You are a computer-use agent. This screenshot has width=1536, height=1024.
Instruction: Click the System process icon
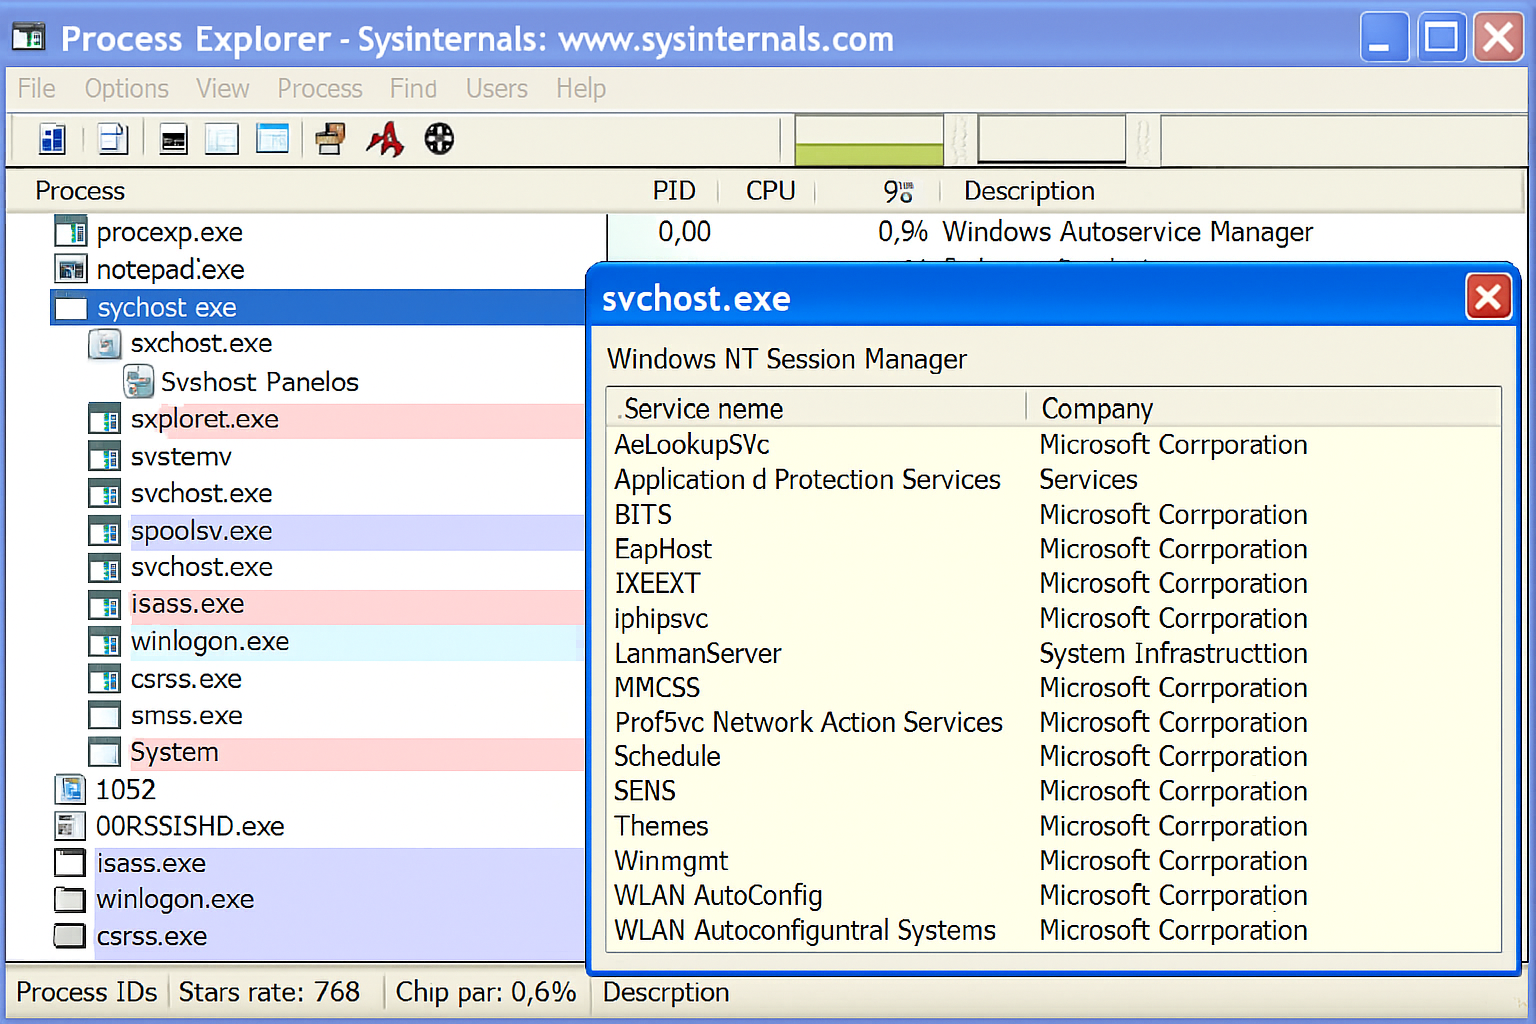click(105, 752)
